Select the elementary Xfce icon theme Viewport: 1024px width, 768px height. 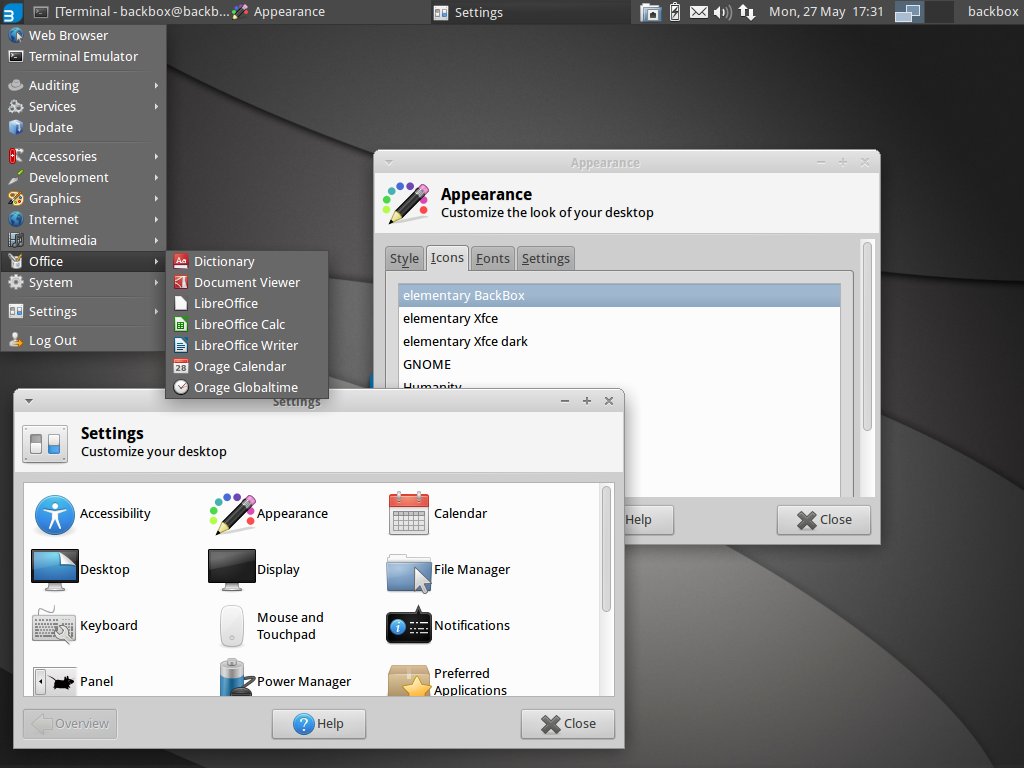click(619, 318)
